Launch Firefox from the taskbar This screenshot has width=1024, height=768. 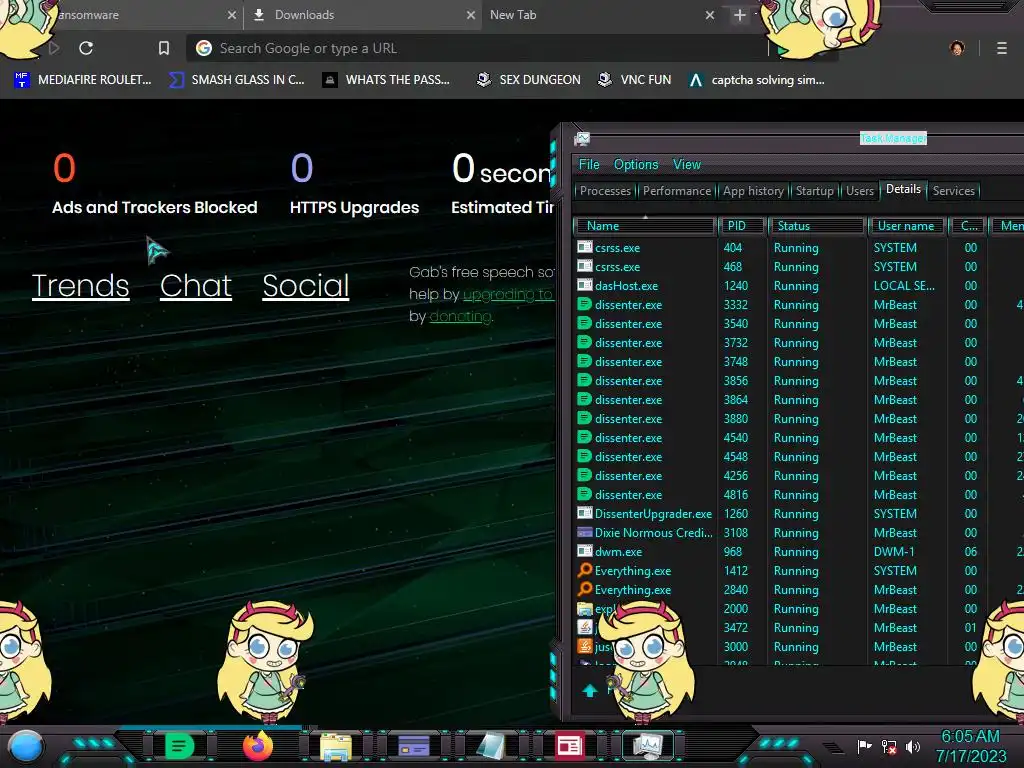(x=258, y=746)
